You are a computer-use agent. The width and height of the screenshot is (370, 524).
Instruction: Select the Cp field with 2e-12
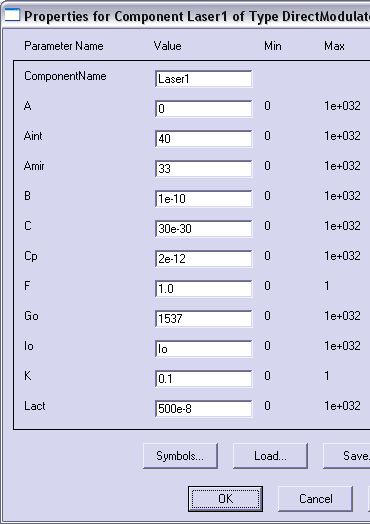[204, 259]
